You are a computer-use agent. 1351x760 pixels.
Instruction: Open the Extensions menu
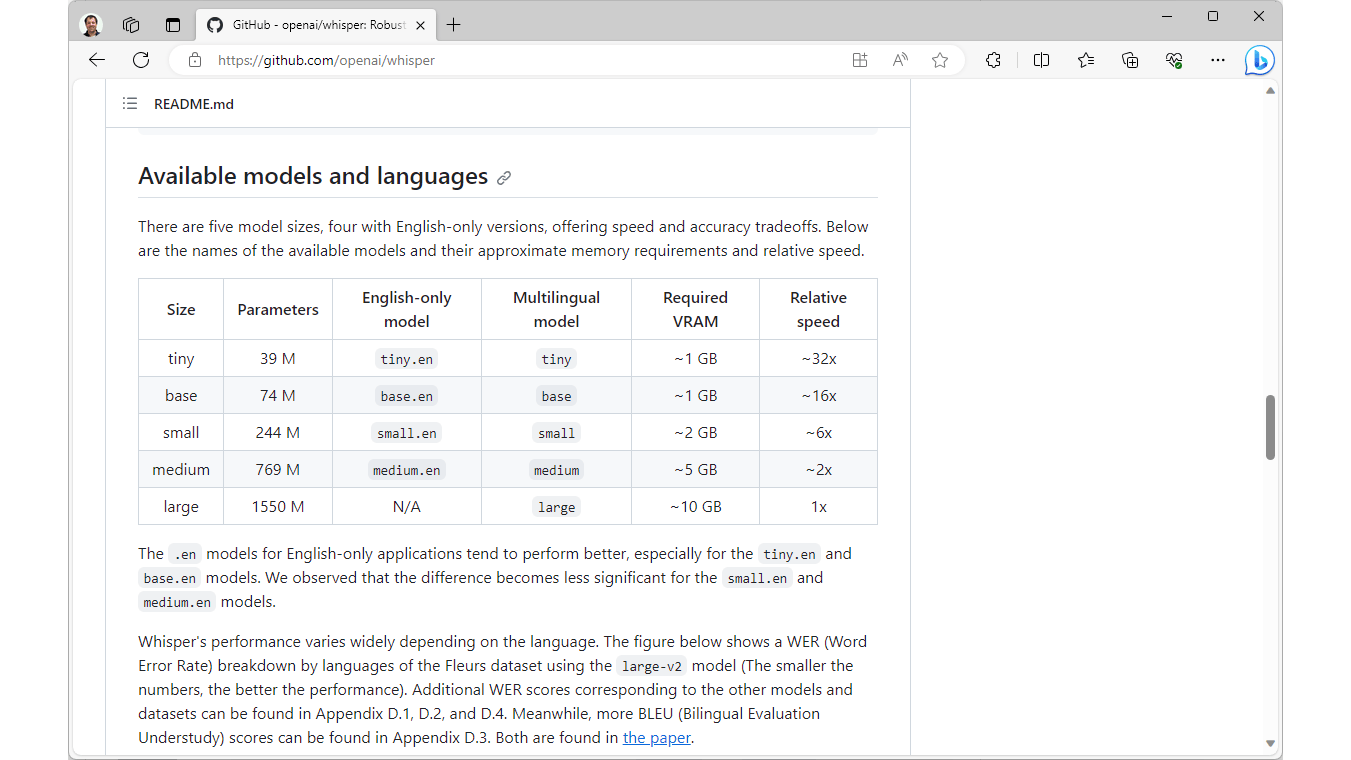pos(993,60)
